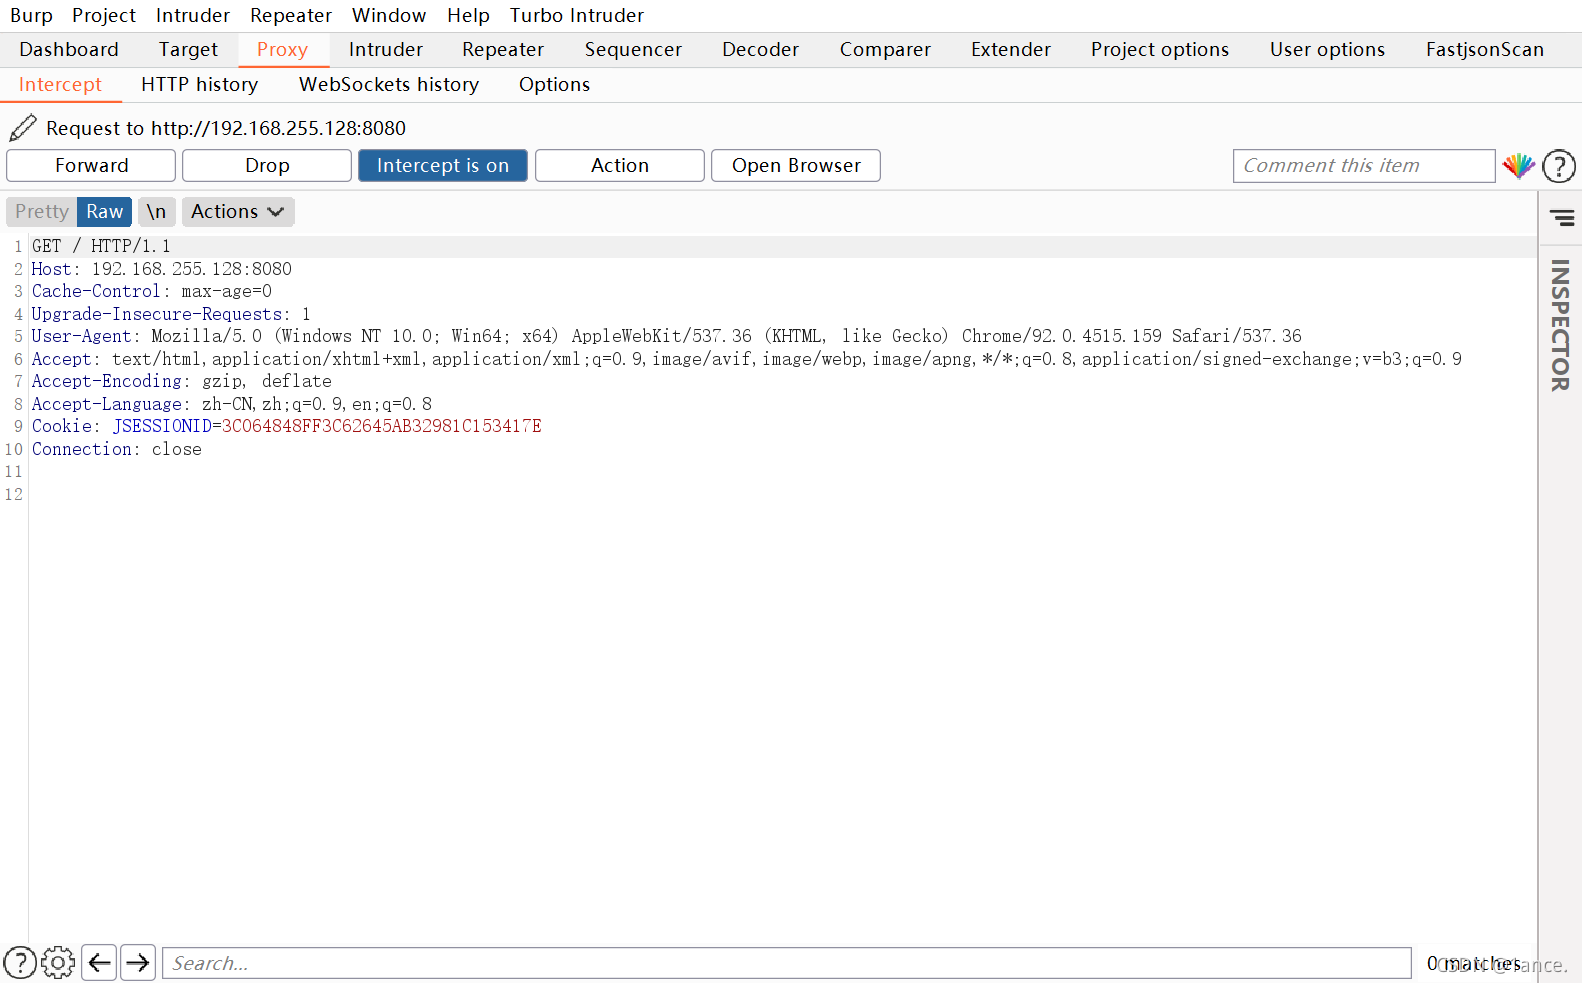This screenshot has height=983, width=1582.
Task: Open User options tab
Action: point(1327,50)
